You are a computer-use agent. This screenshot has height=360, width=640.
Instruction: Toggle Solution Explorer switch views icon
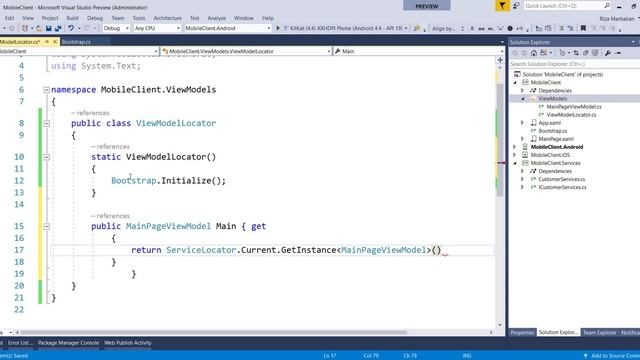[x=544, y=53]
